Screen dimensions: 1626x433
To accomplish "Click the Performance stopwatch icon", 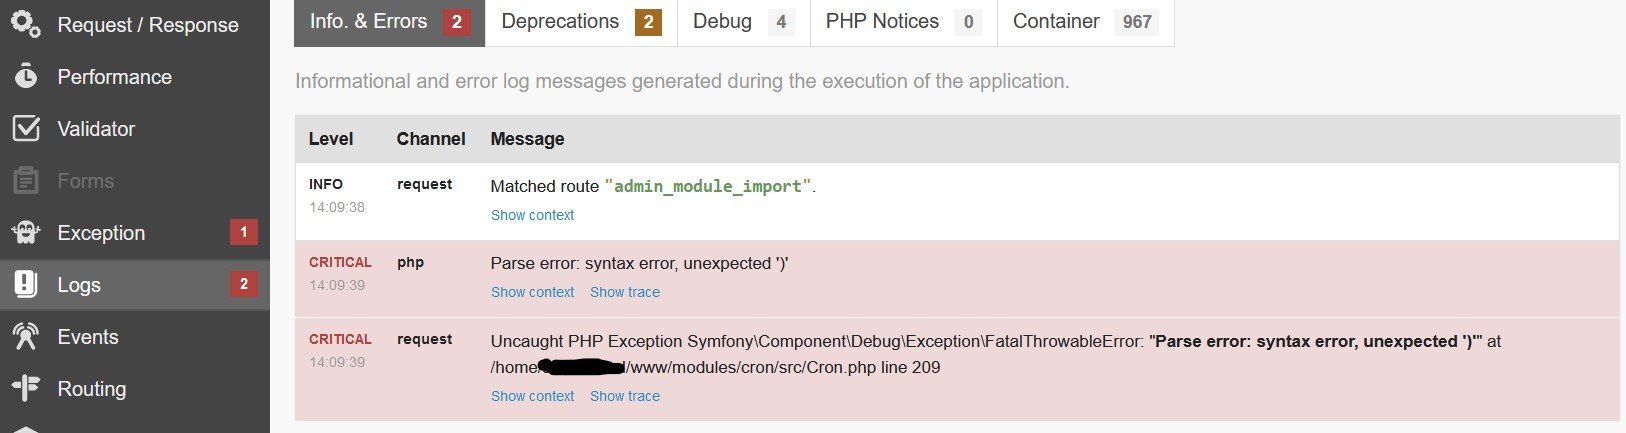I will coord(26,76).
